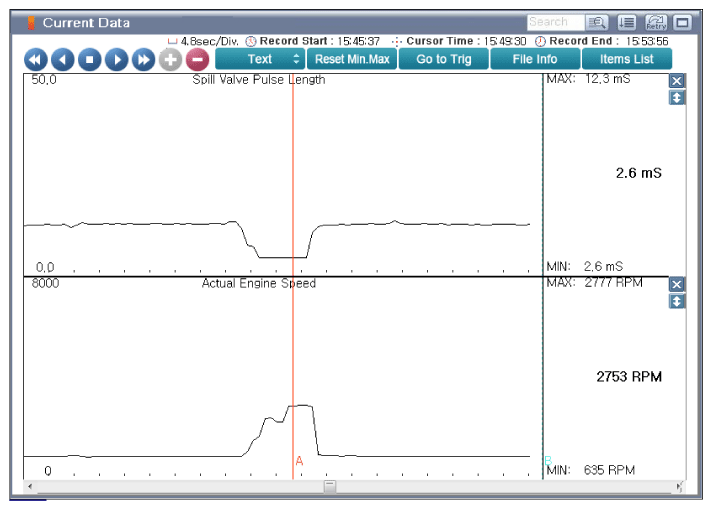Screen dimensions: 712x510
Task: Click the Spill Valve Pulse Length title
Action: tap(258, 80)
